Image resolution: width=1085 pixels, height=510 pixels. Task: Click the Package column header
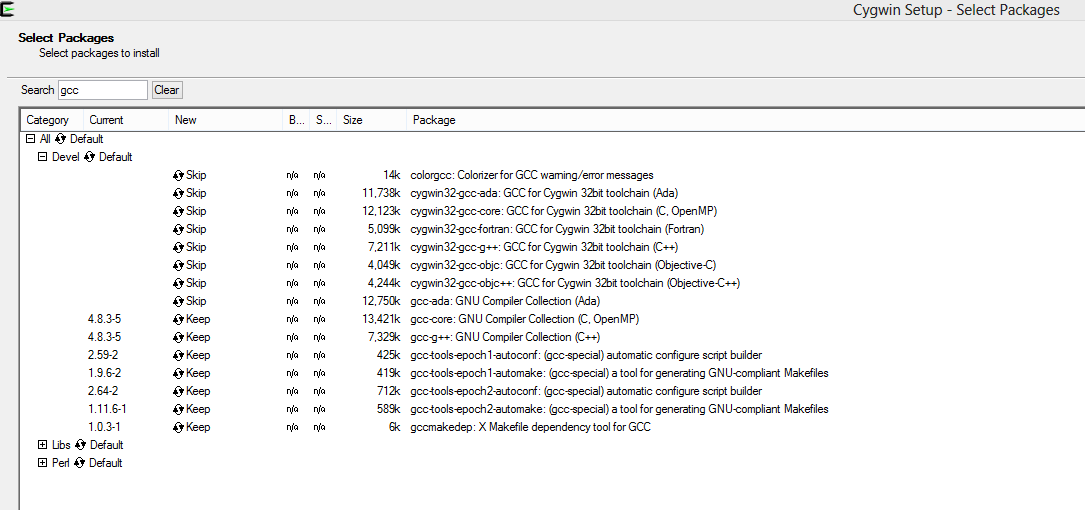[x=746, y=120]
